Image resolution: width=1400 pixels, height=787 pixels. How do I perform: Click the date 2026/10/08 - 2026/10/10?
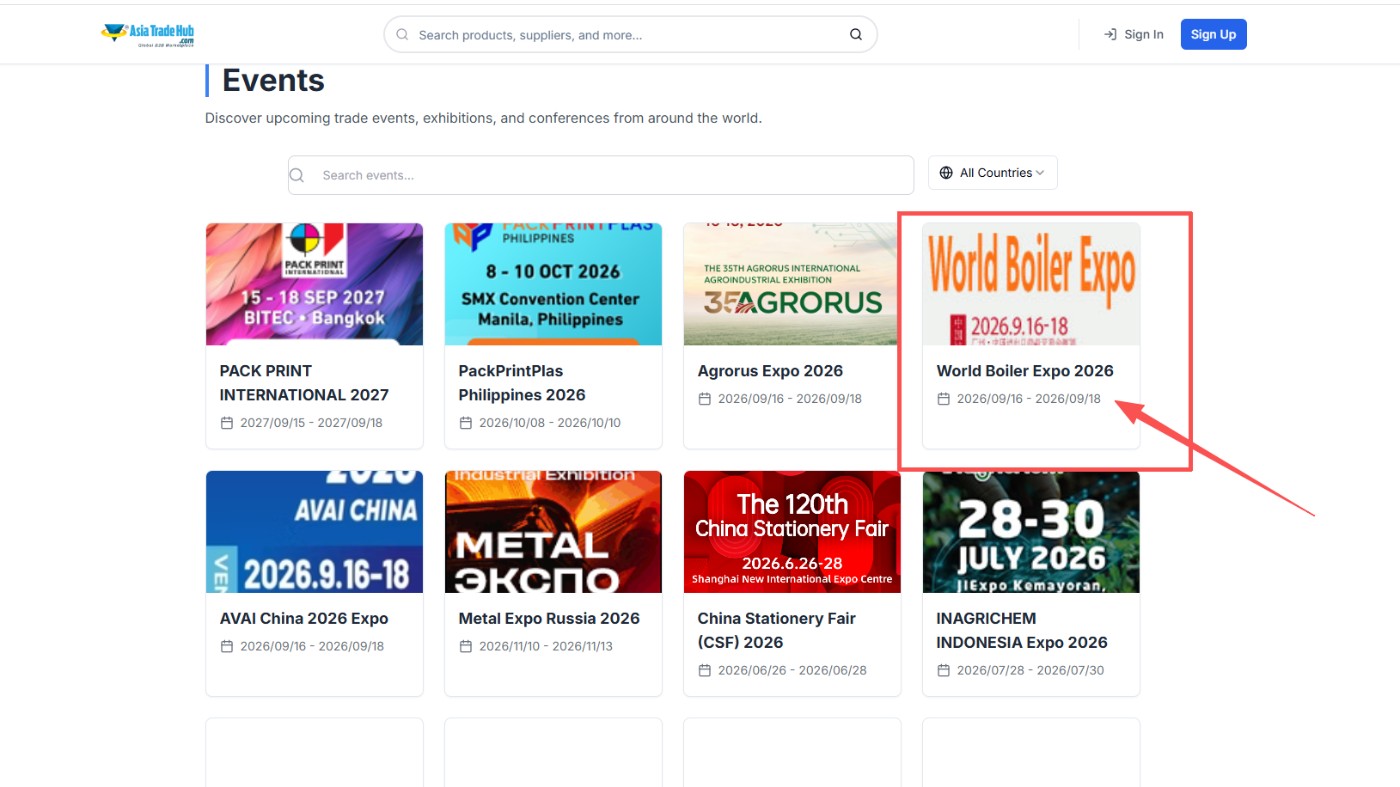(550, 423)
